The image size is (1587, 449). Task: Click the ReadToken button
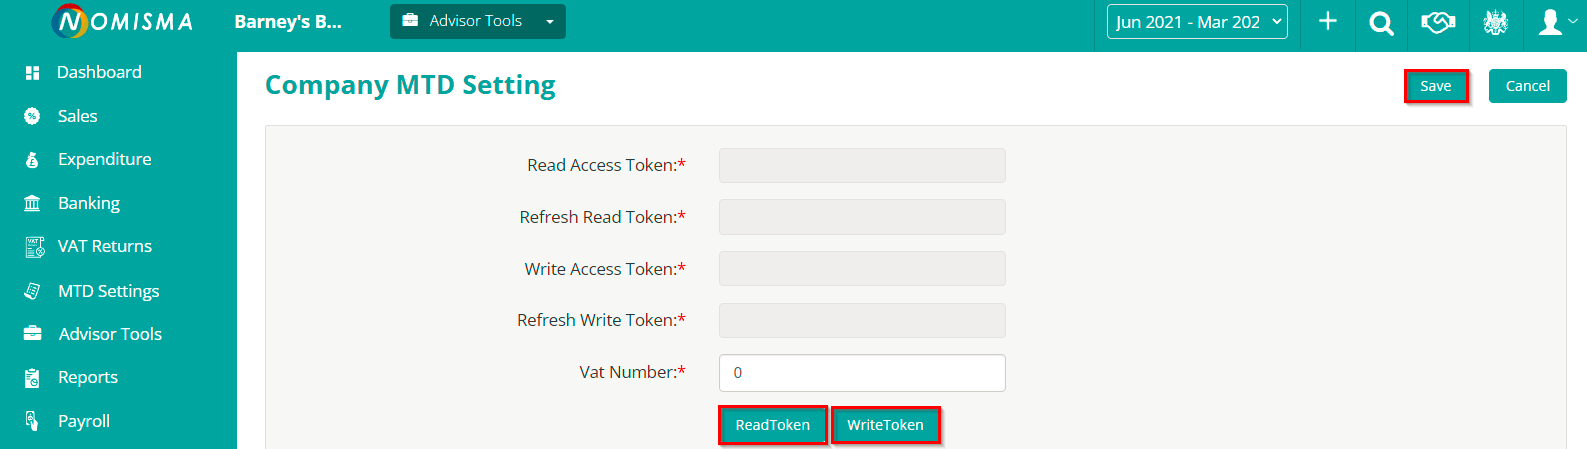click(772, 425)
